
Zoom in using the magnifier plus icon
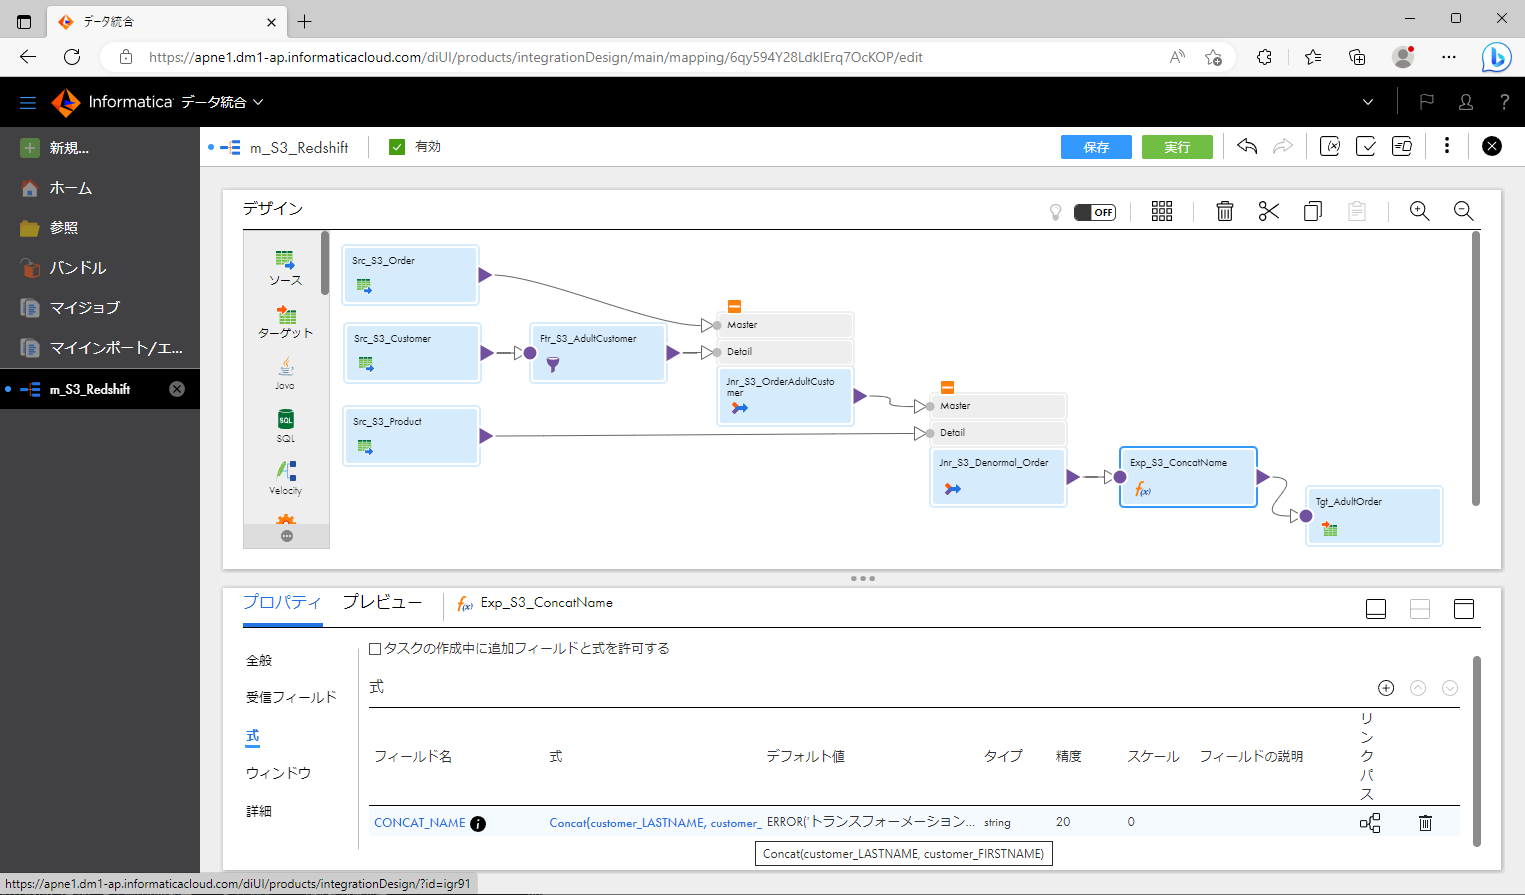1419,211
